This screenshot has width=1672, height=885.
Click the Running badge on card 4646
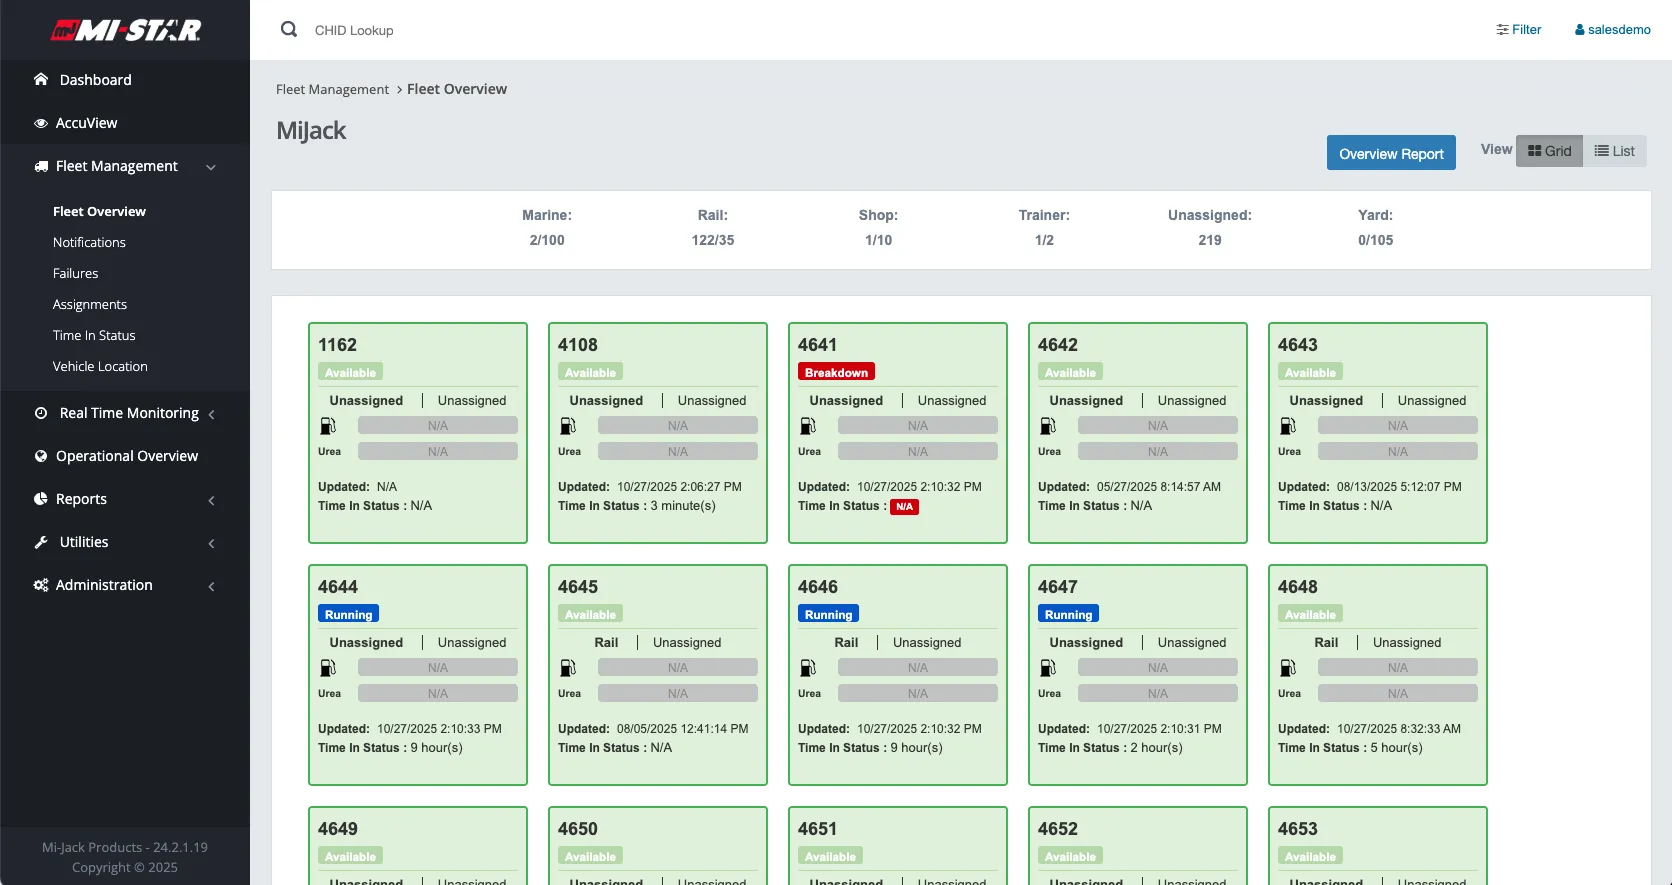pos(828,614)
